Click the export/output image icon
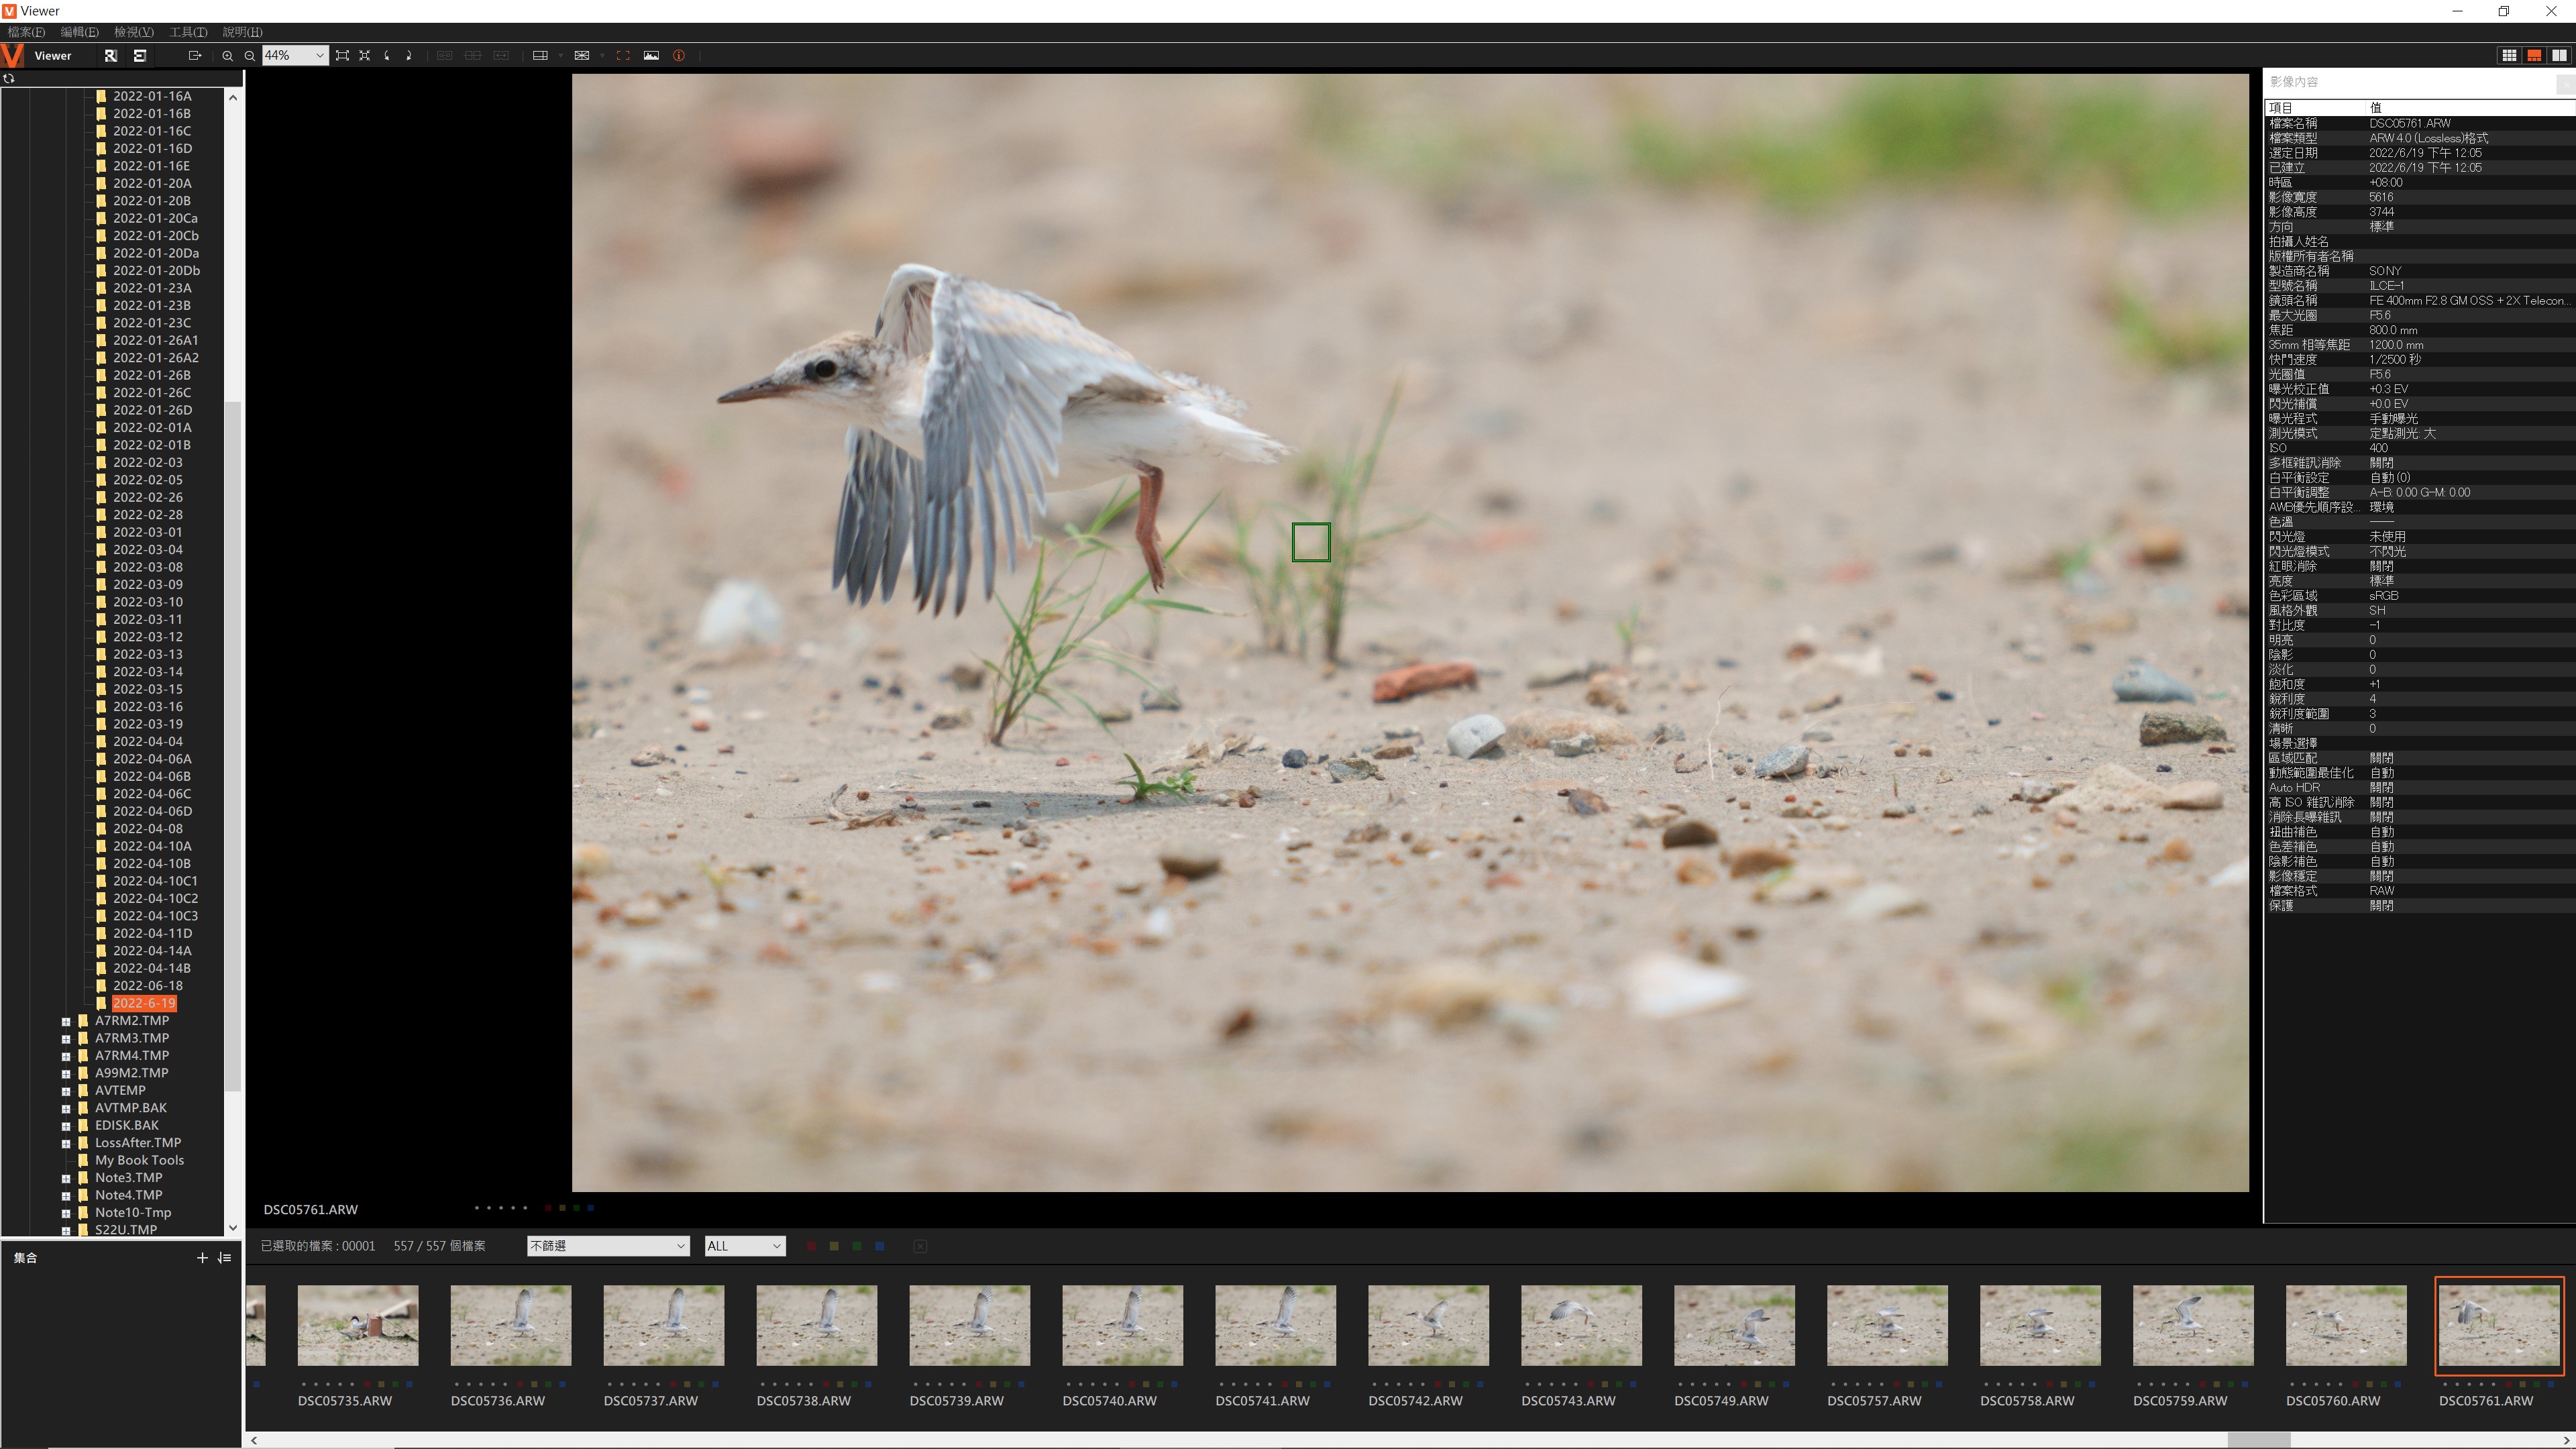2576x1449 pixels. pos(195,55)
